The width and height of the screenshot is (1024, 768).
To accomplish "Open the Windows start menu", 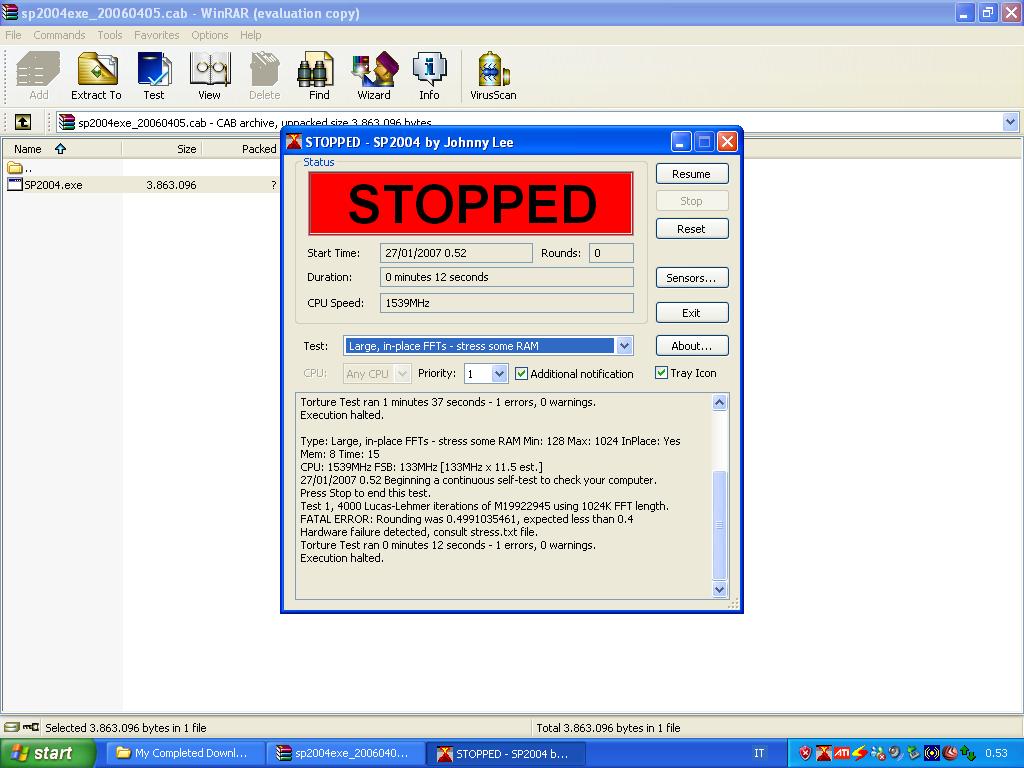I will (x=47, y=753).
